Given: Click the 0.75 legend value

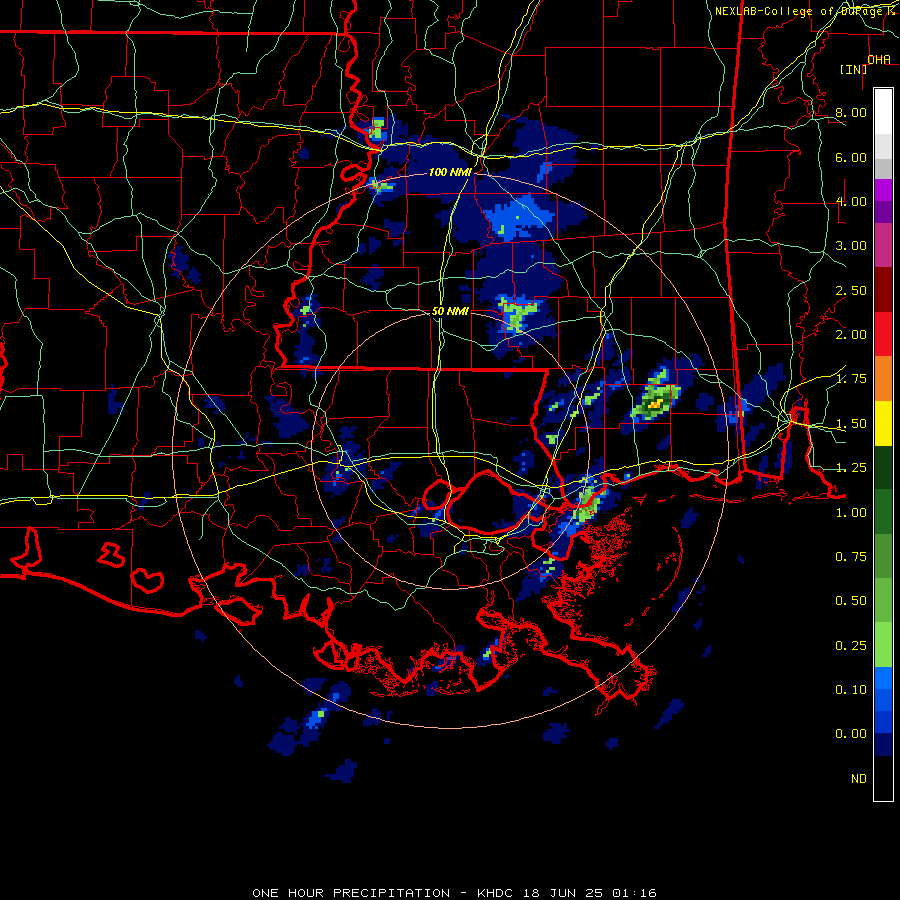Looking at the screenshot, I should [851, 557].
